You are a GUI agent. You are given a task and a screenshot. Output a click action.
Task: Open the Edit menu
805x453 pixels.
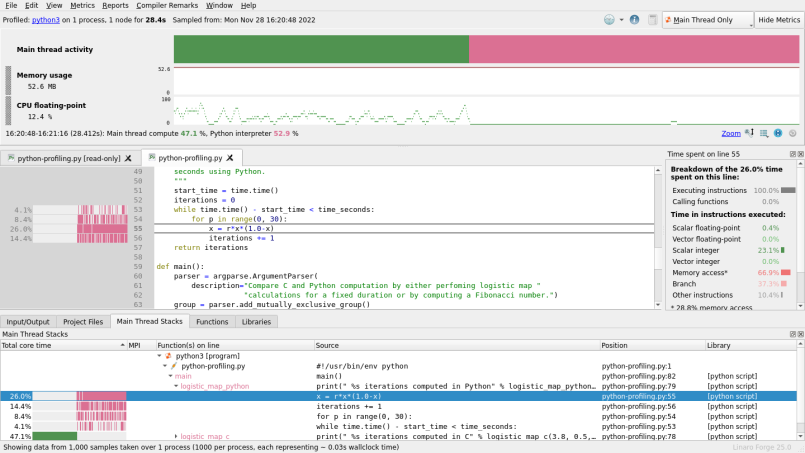[x=31, y=5]
